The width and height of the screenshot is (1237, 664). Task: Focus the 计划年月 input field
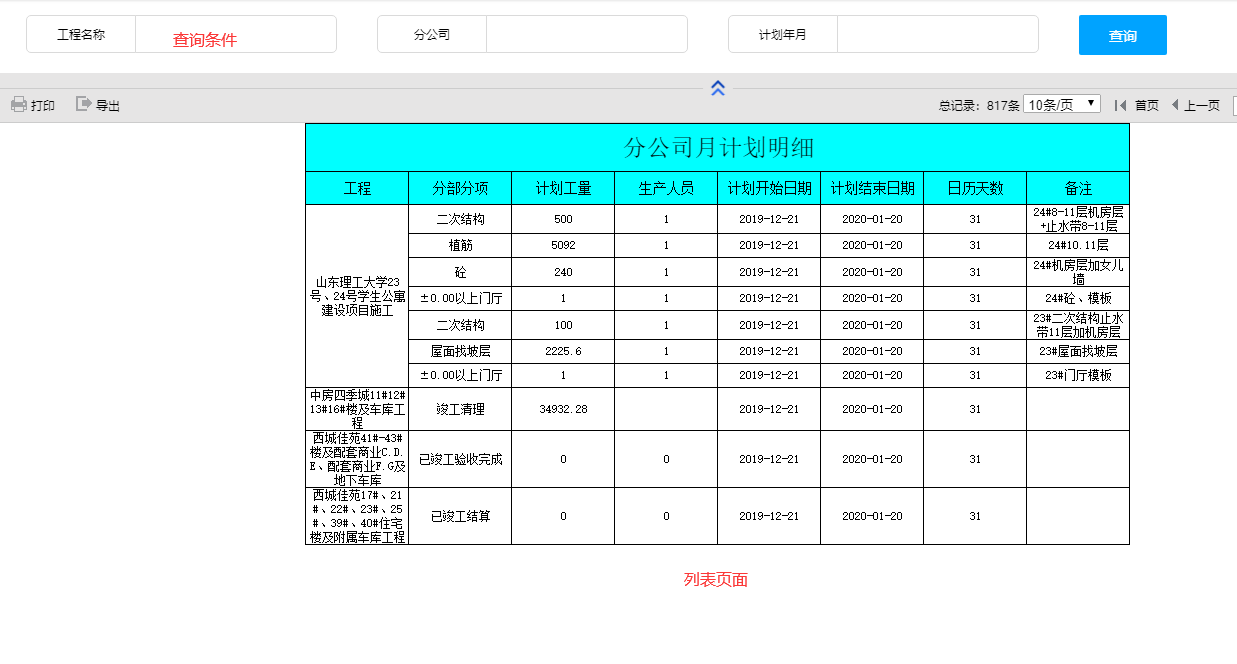coord(938,34)
